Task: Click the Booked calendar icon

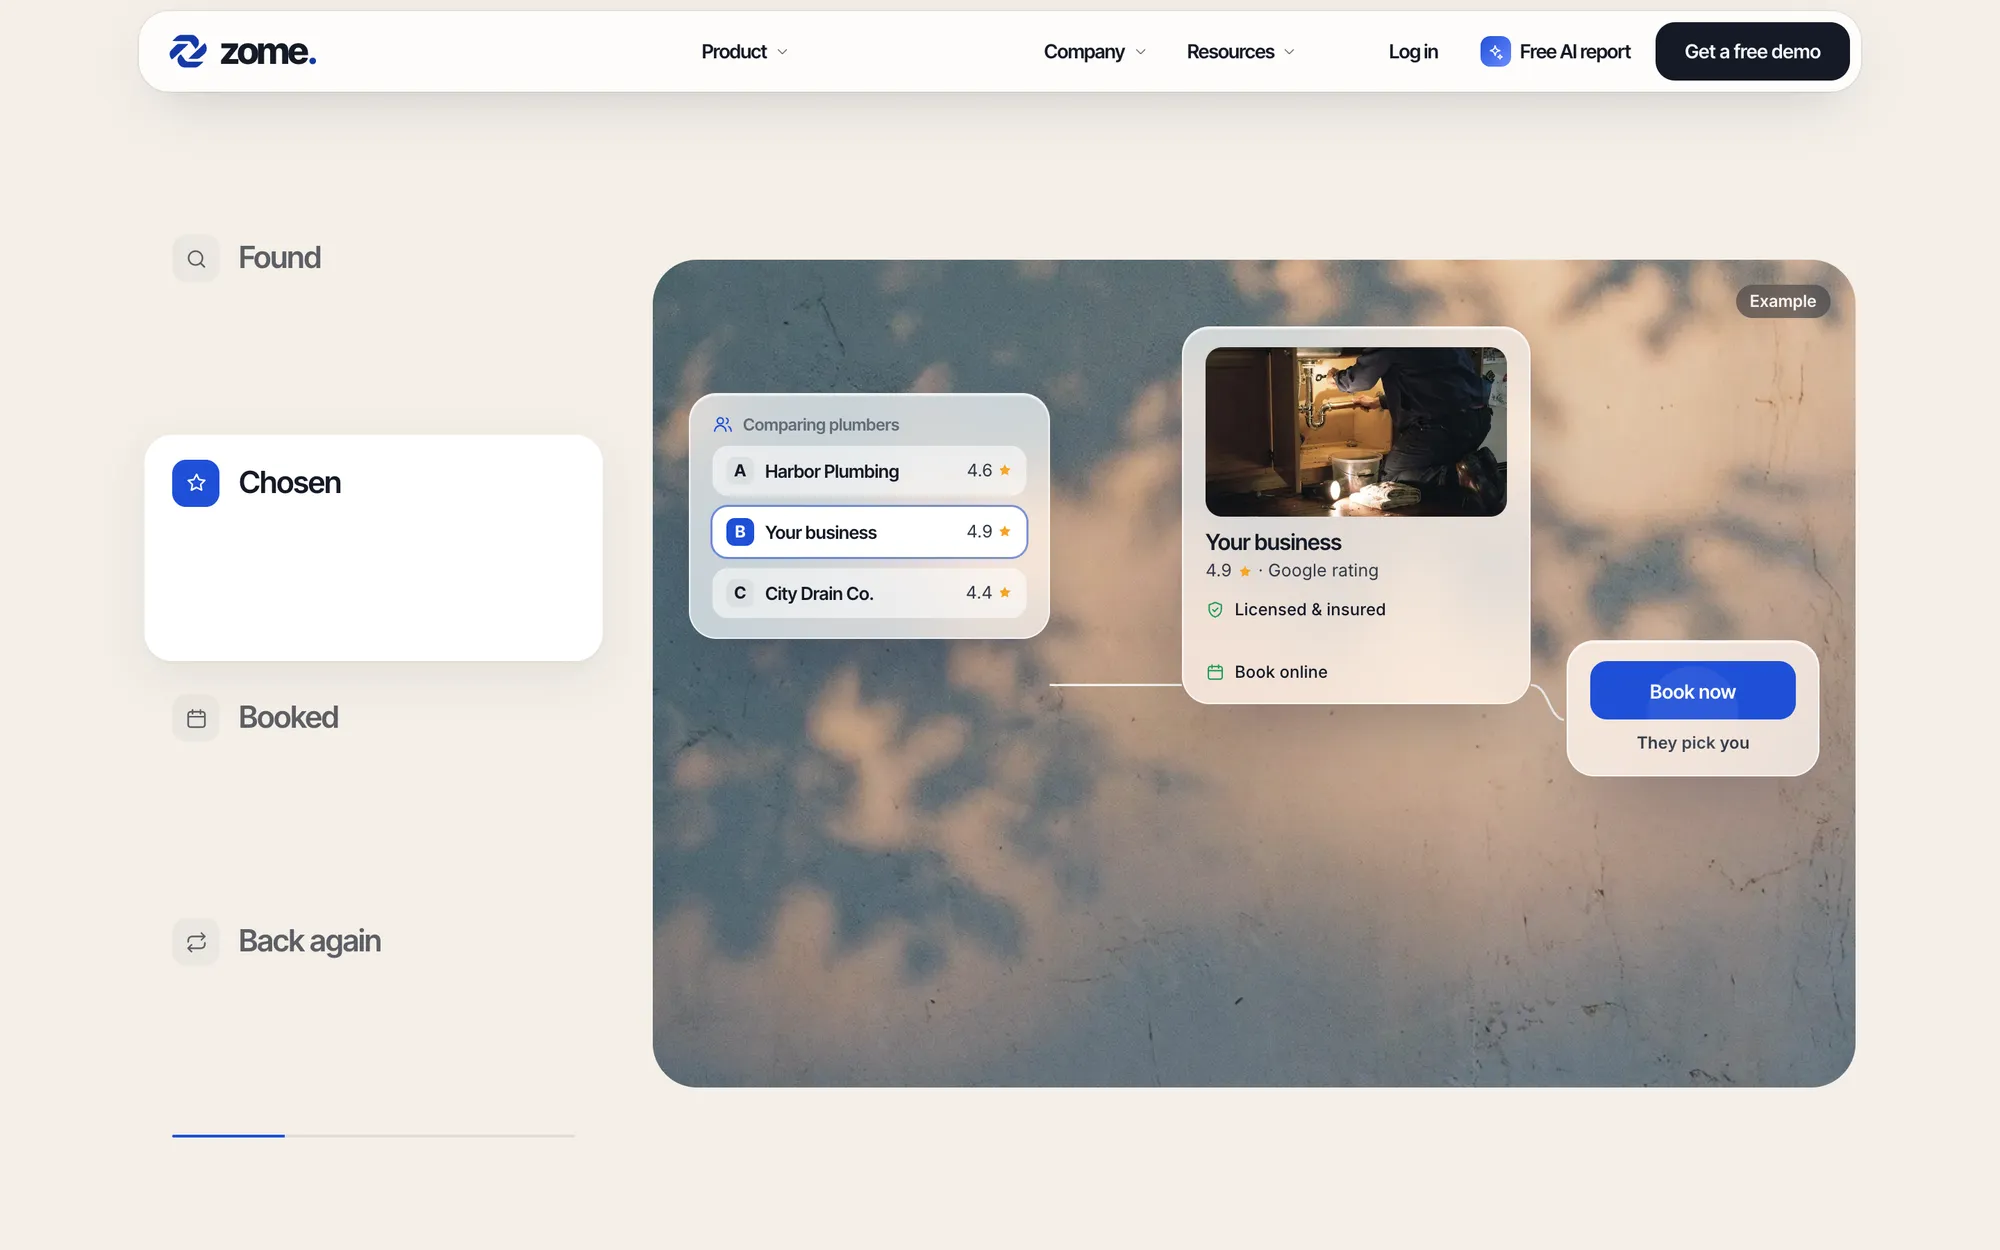Action: pos(196,718)
